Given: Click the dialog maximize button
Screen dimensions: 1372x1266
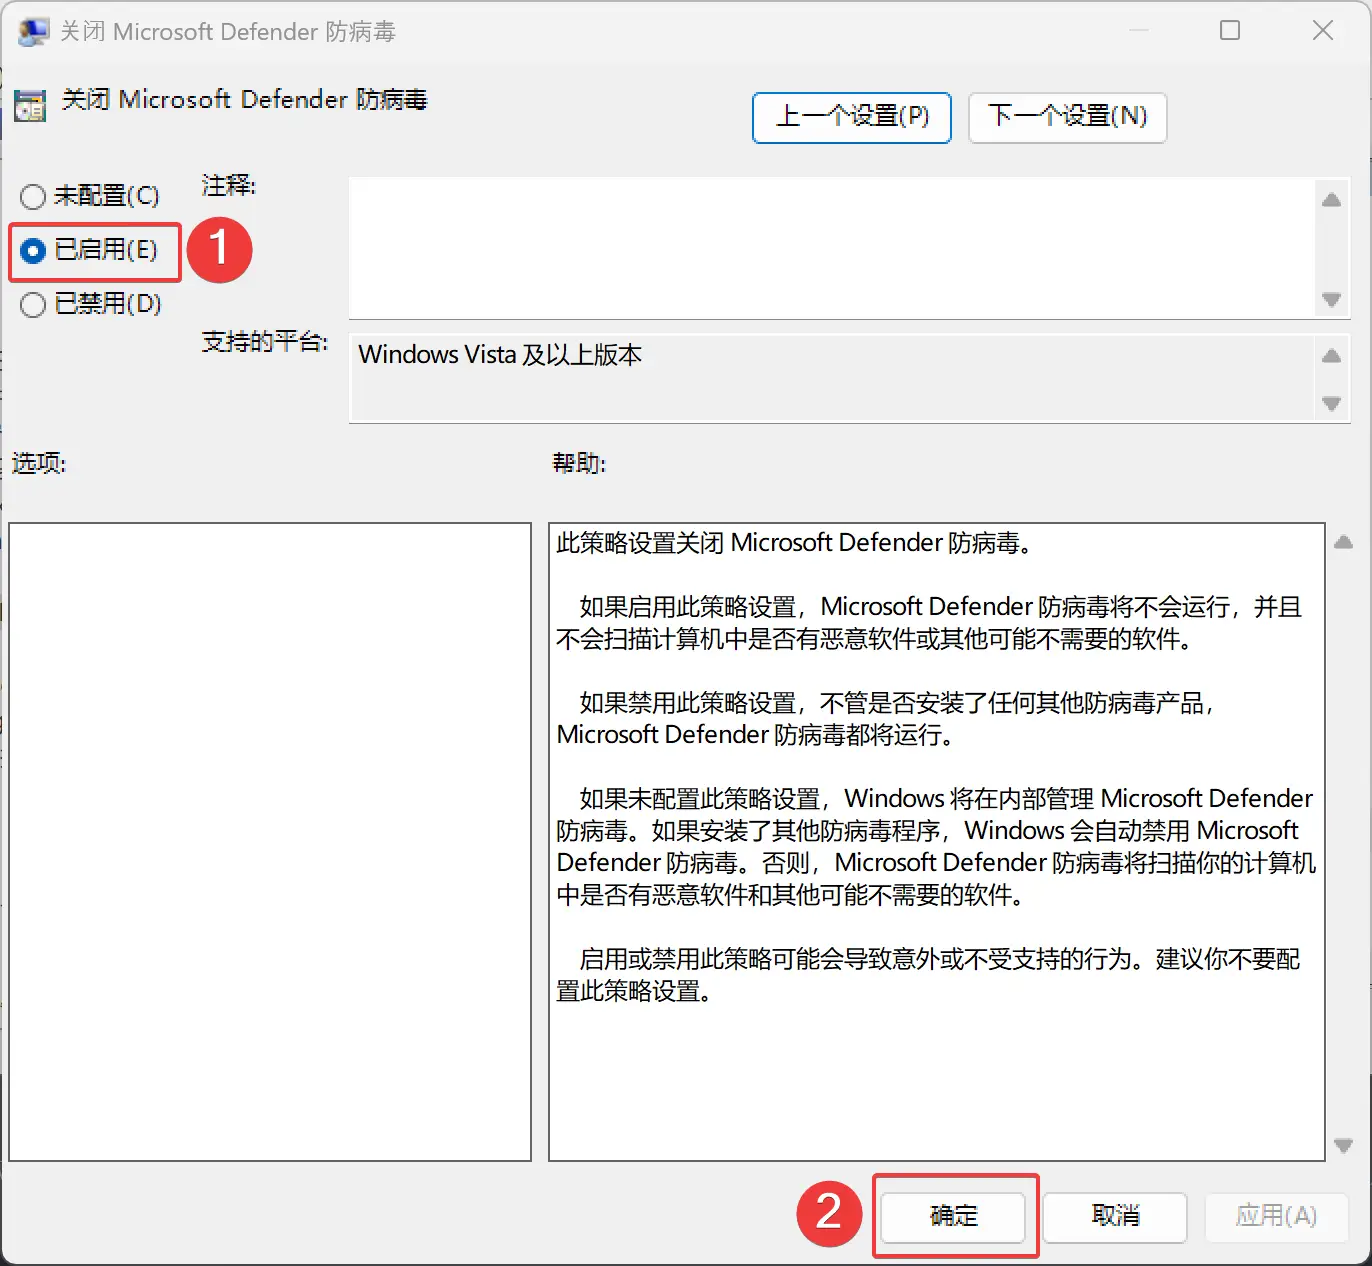Looking at the screenshot, I should (1229, 31).
